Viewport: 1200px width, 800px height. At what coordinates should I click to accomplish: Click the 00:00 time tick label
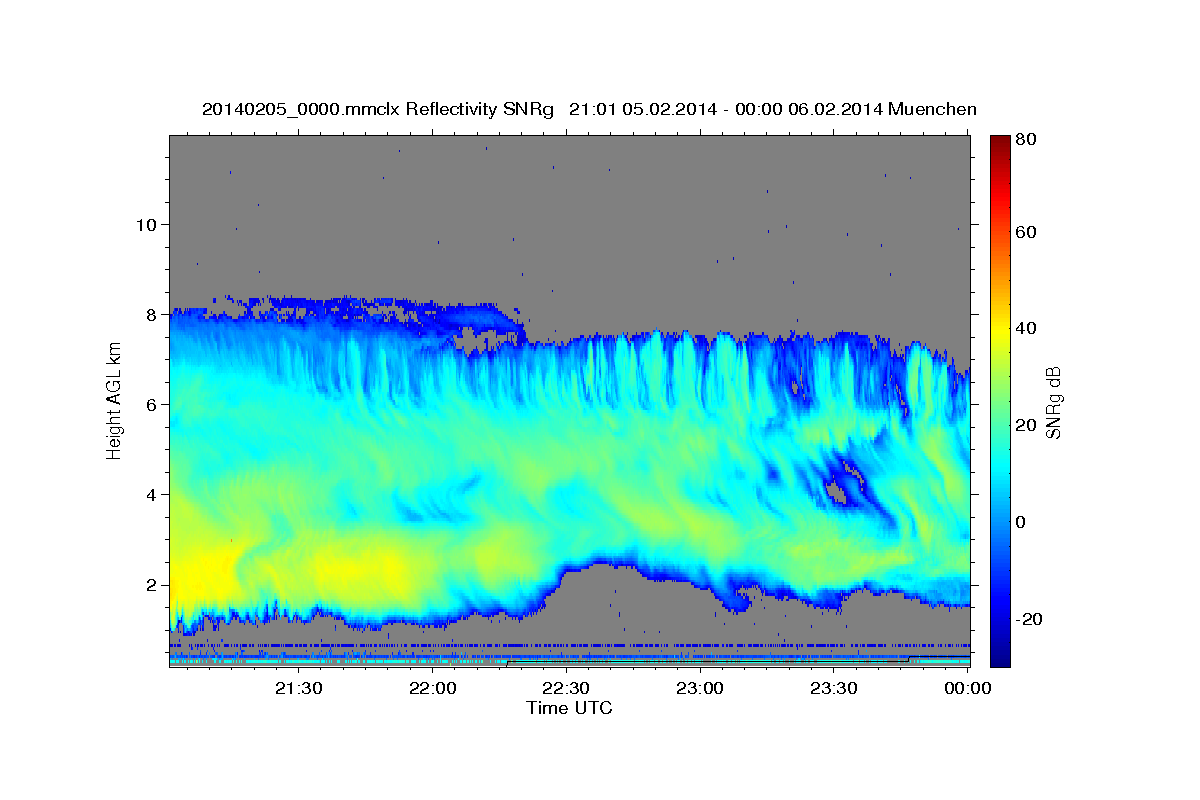pyautogui.click(x=968, y=689)
